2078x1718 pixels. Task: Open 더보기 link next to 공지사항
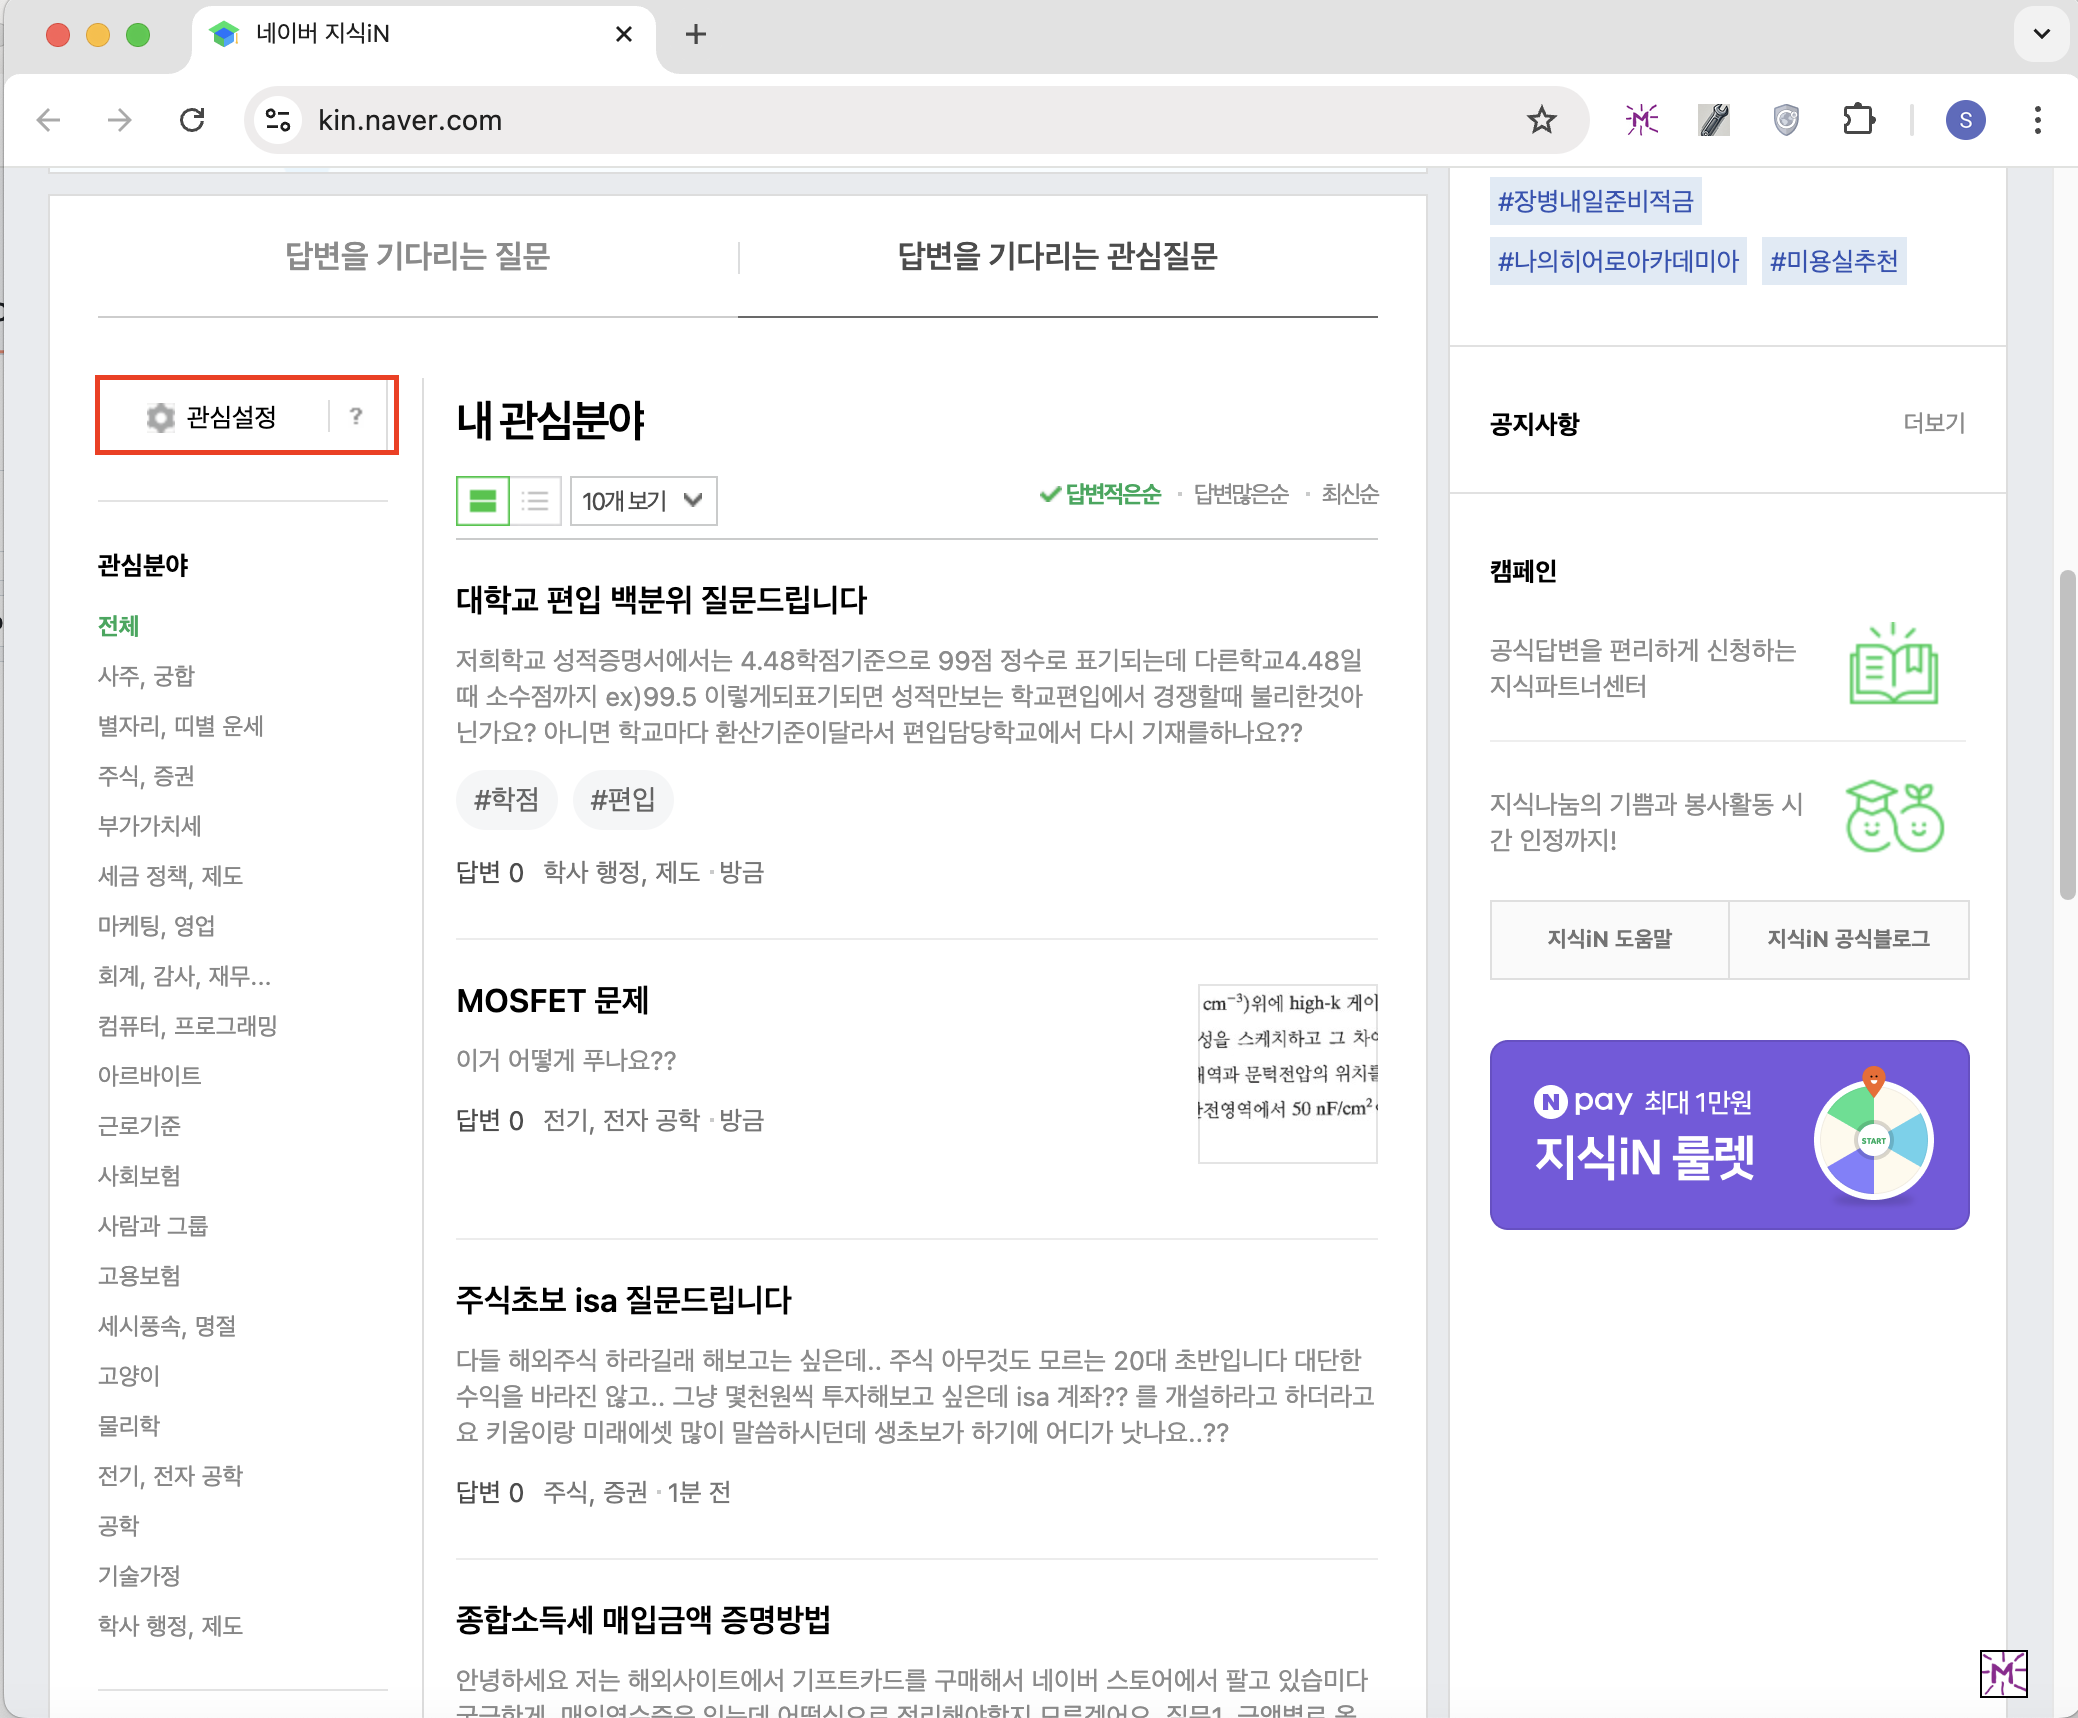pos(1933,423)
